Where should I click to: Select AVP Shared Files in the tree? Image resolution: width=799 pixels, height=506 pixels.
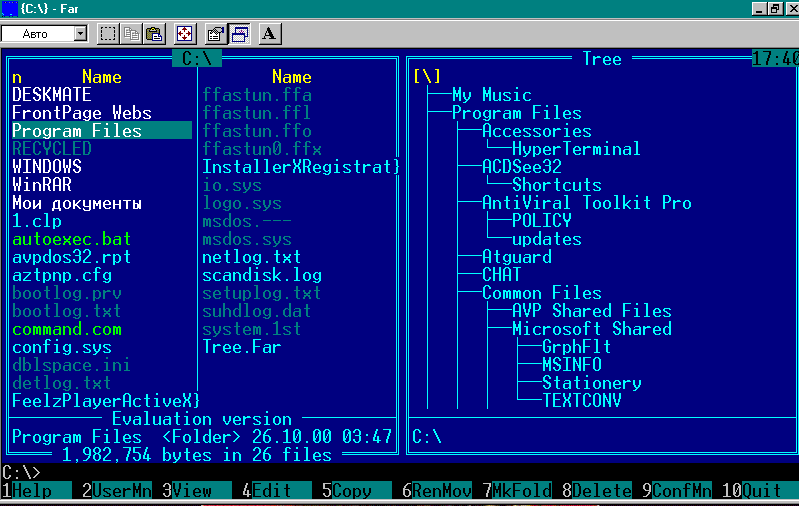[592, 311]
